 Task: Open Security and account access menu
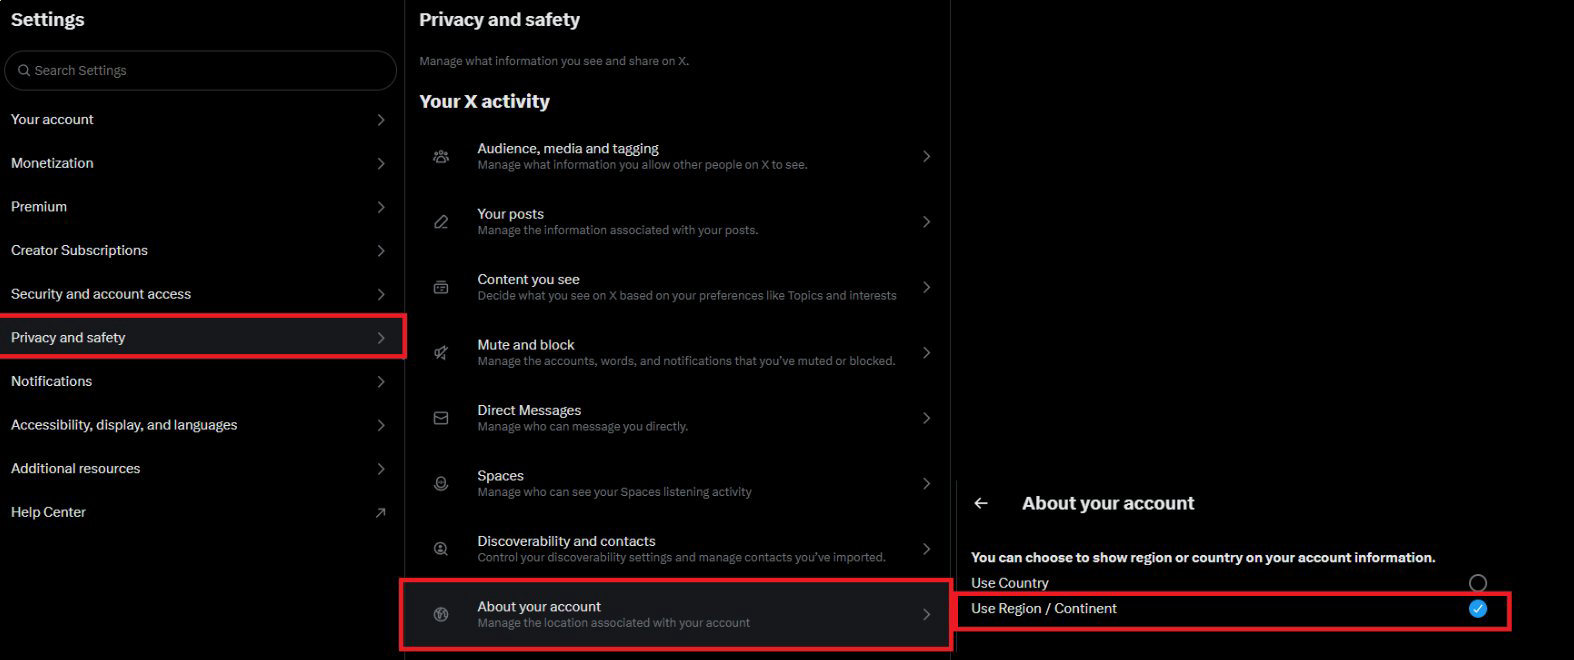[x=101, y=294]
